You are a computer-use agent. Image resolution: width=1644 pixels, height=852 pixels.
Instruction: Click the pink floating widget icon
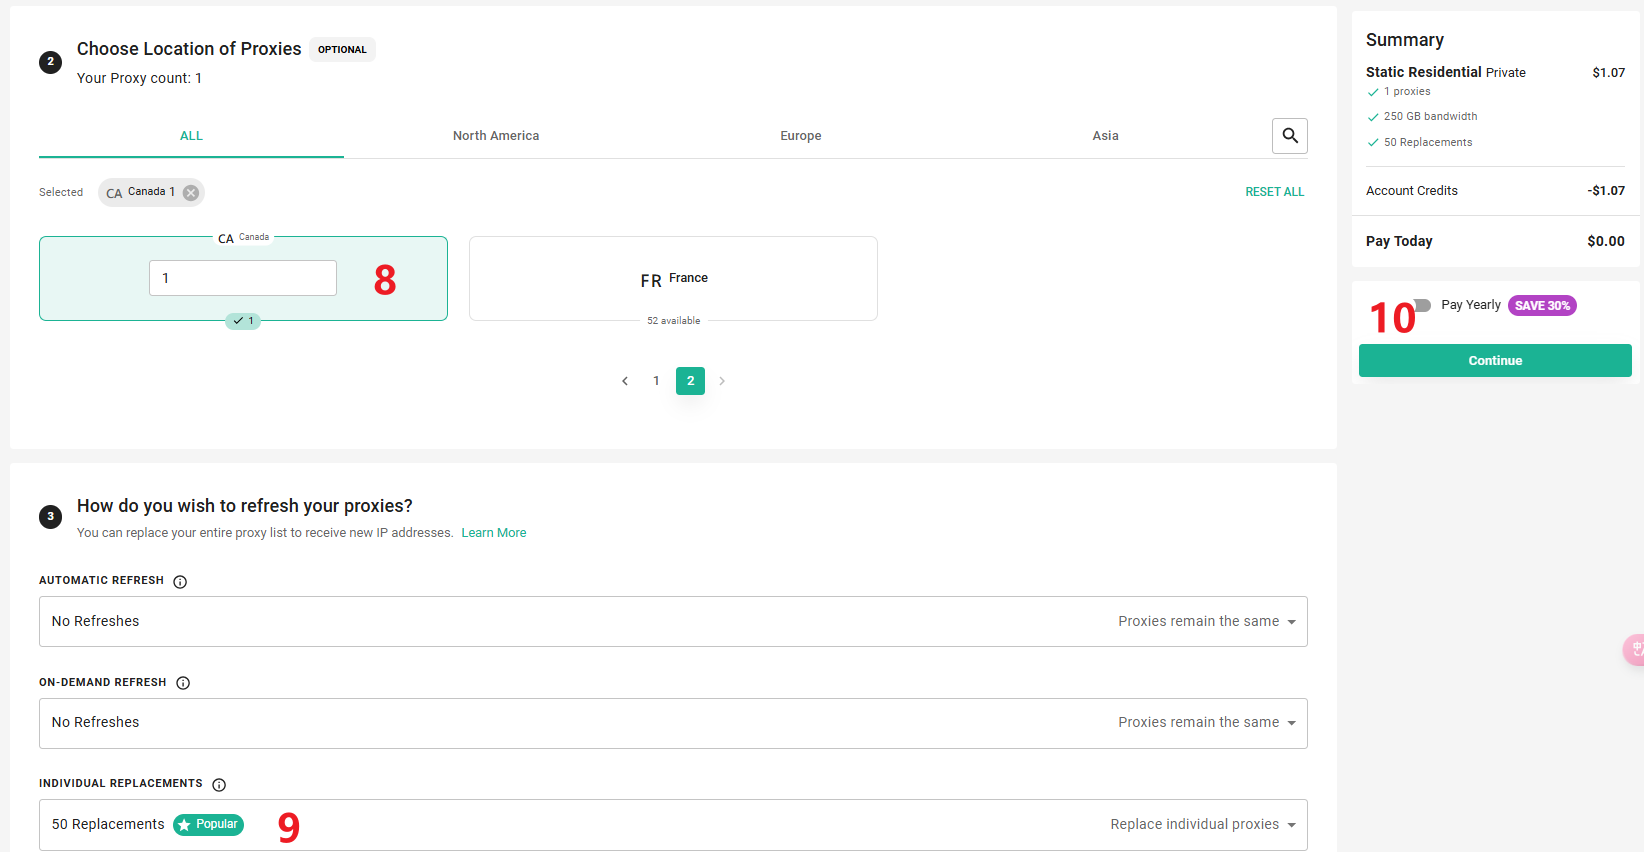(x=1634, y=650)
